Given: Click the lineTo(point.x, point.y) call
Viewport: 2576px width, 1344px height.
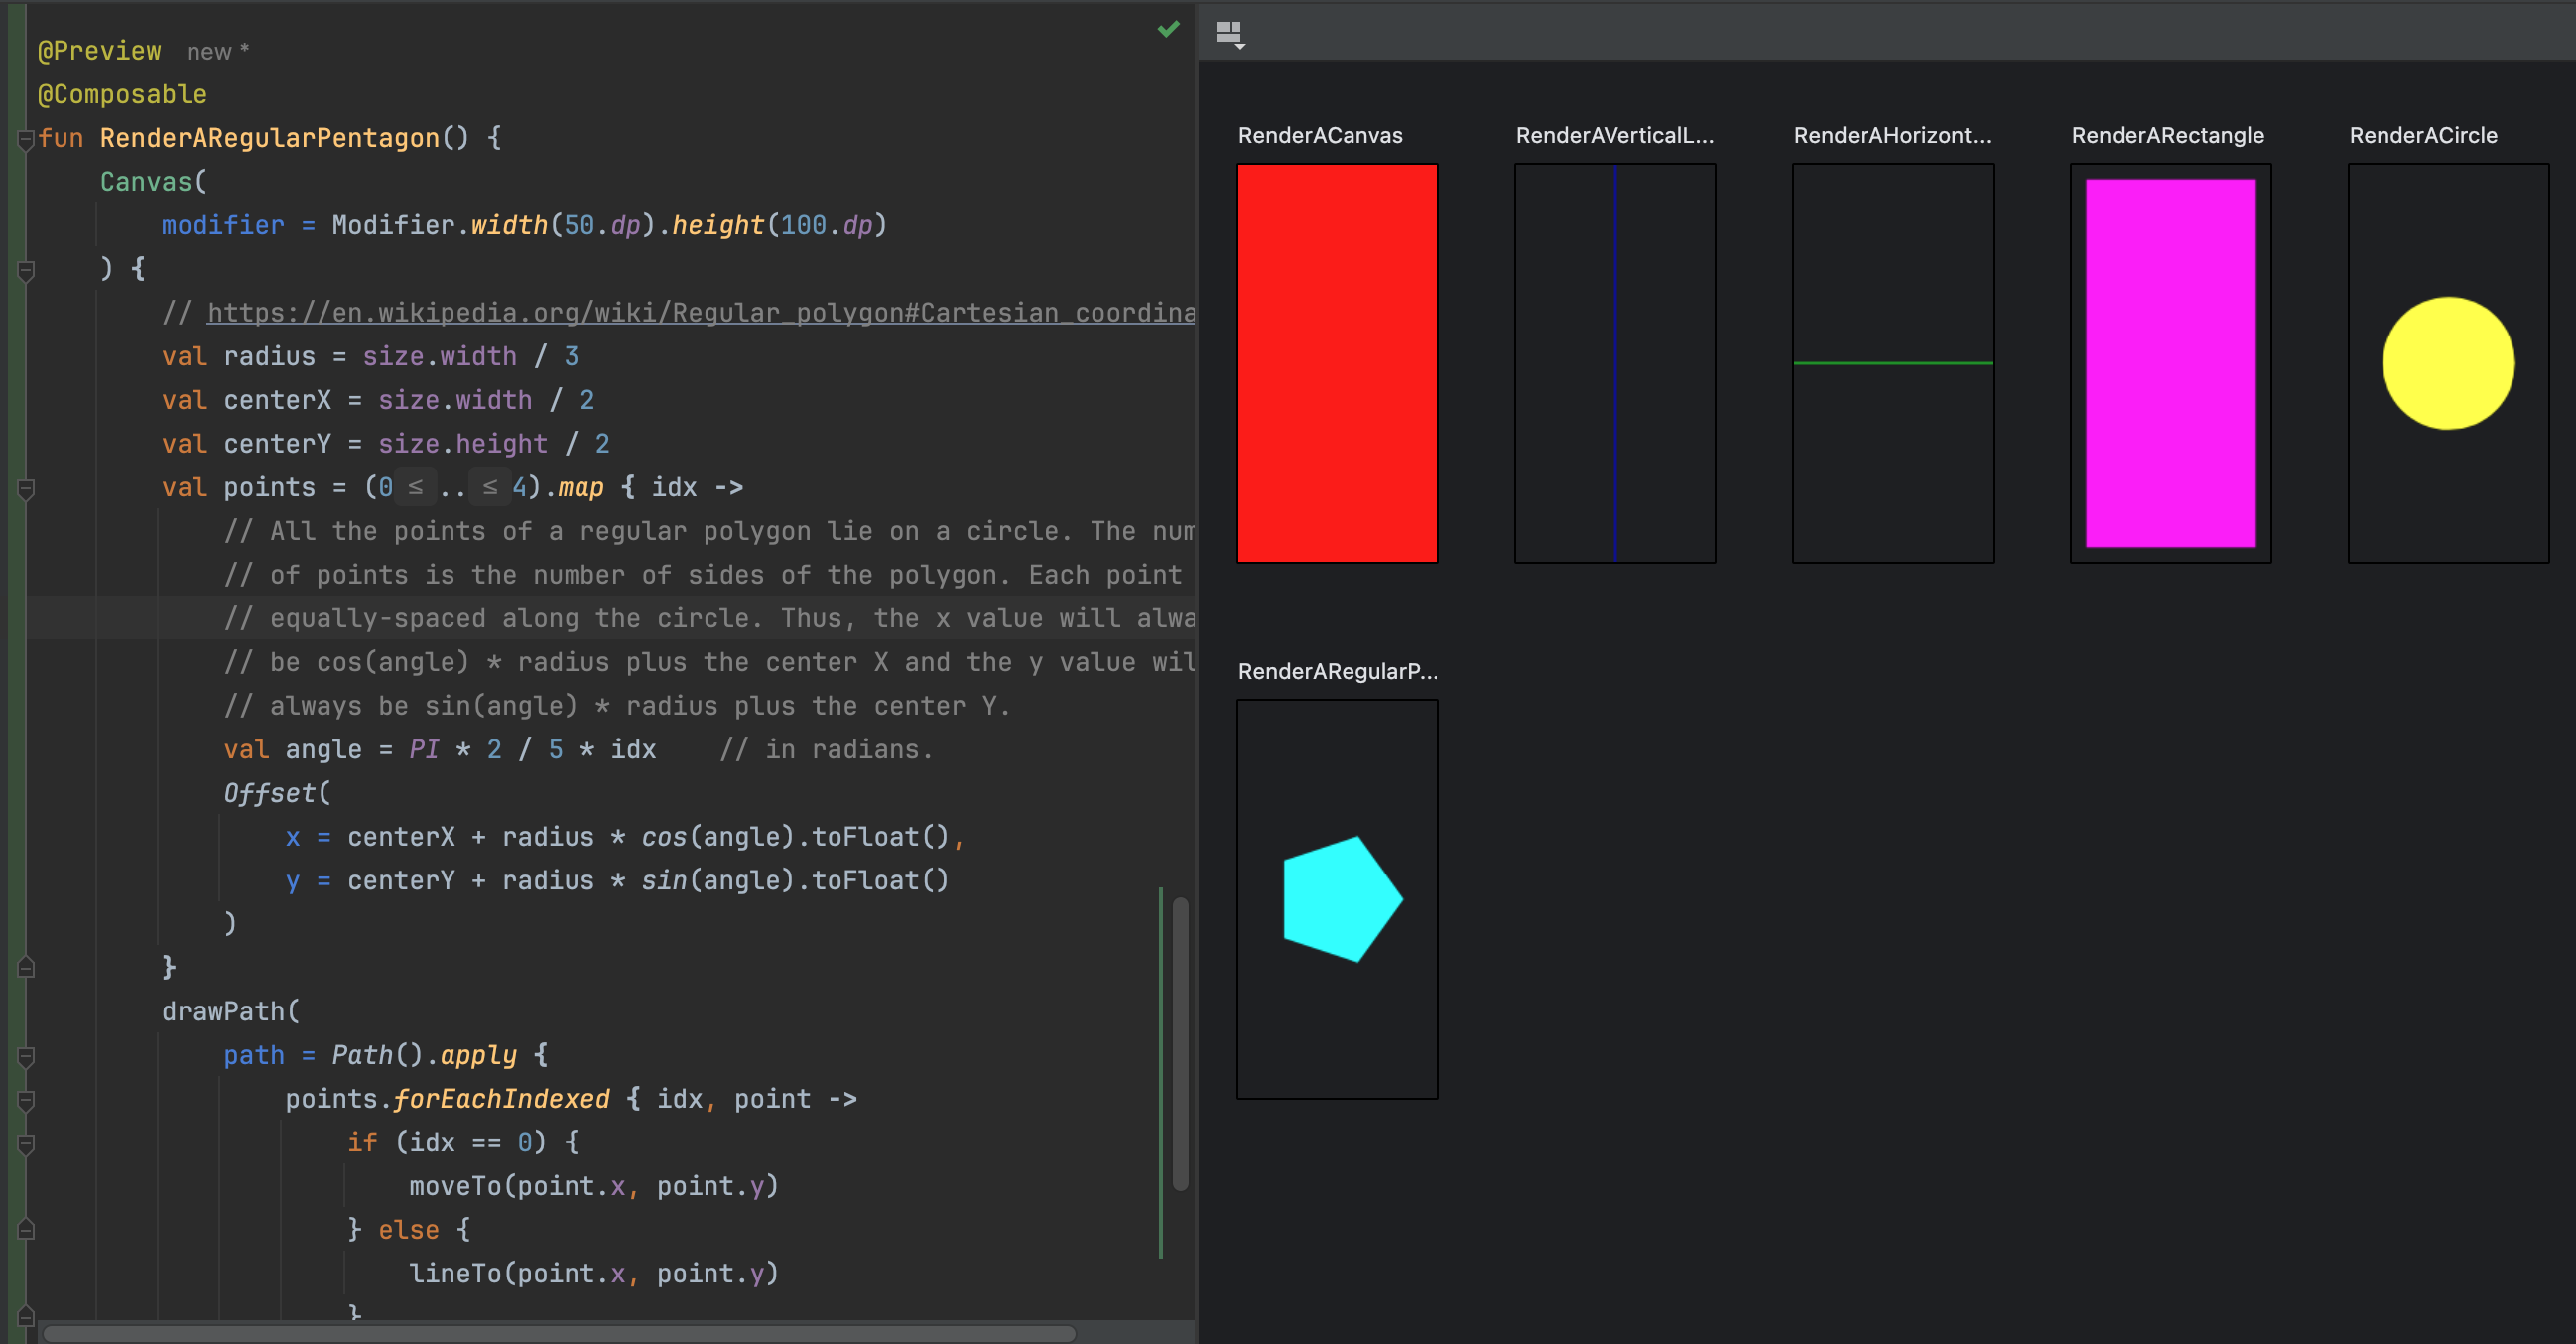Looking at the screenshot, I should click(x=594, y=1274).
